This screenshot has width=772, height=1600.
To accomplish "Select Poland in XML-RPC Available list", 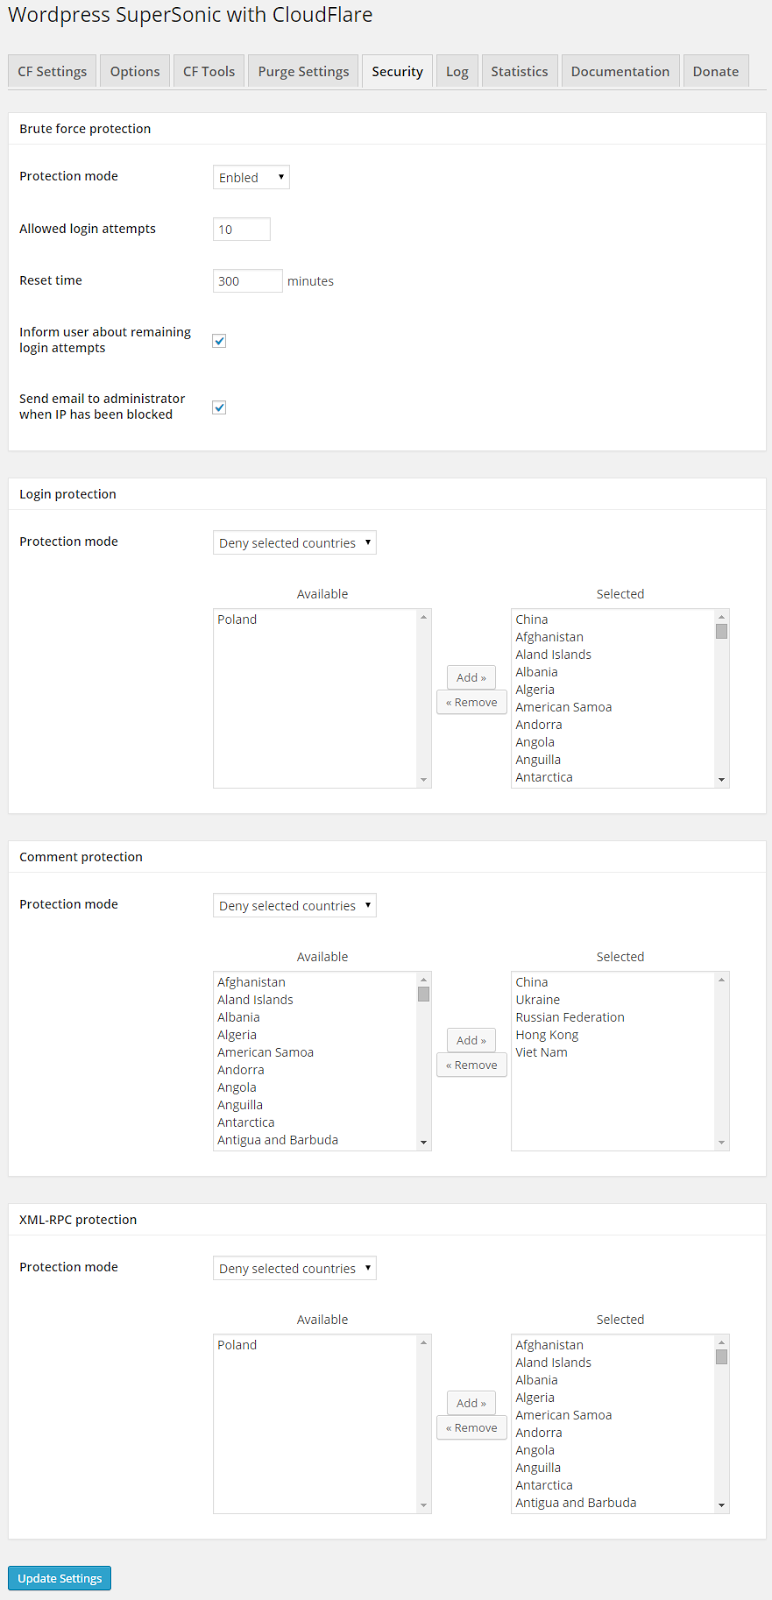I will 237,1345.
